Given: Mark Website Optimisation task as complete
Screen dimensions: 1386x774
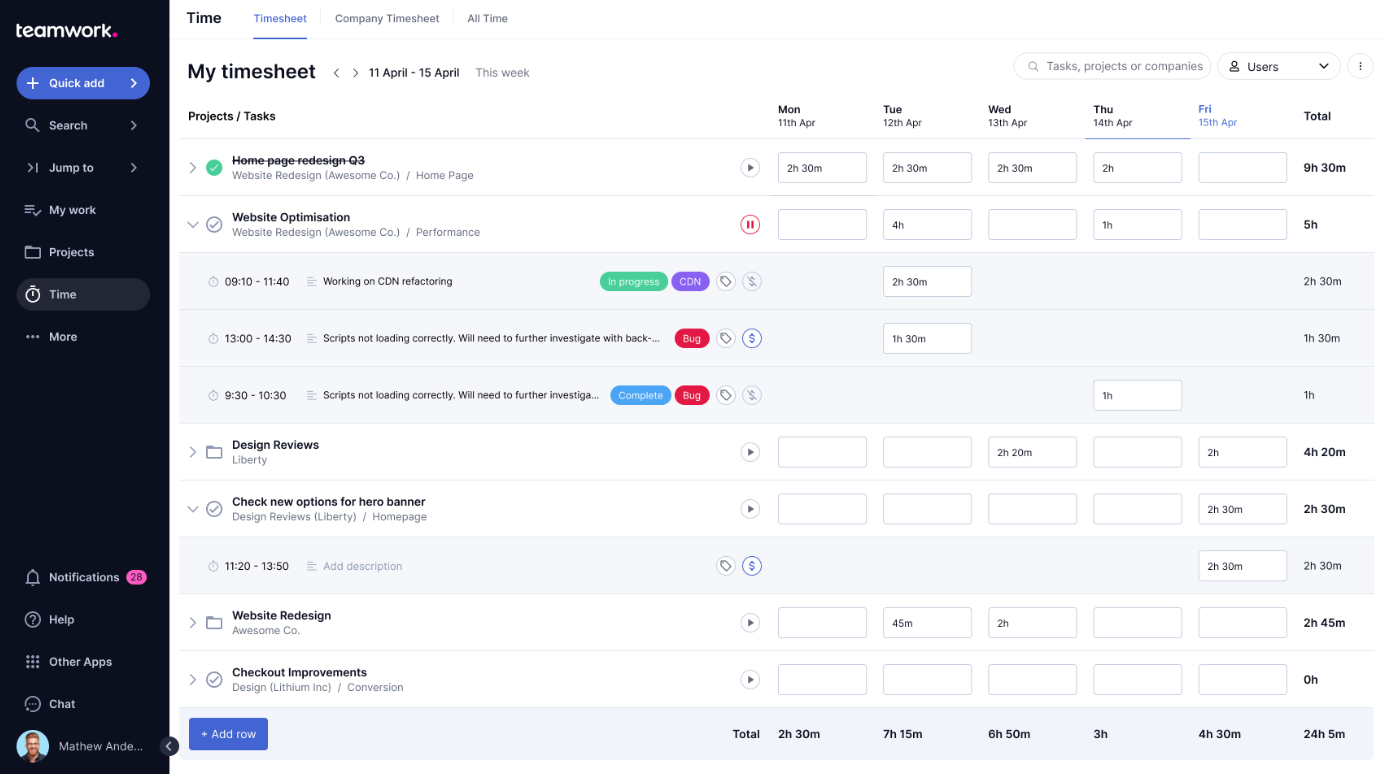Looking at the screenshot, I should point(214,225).
